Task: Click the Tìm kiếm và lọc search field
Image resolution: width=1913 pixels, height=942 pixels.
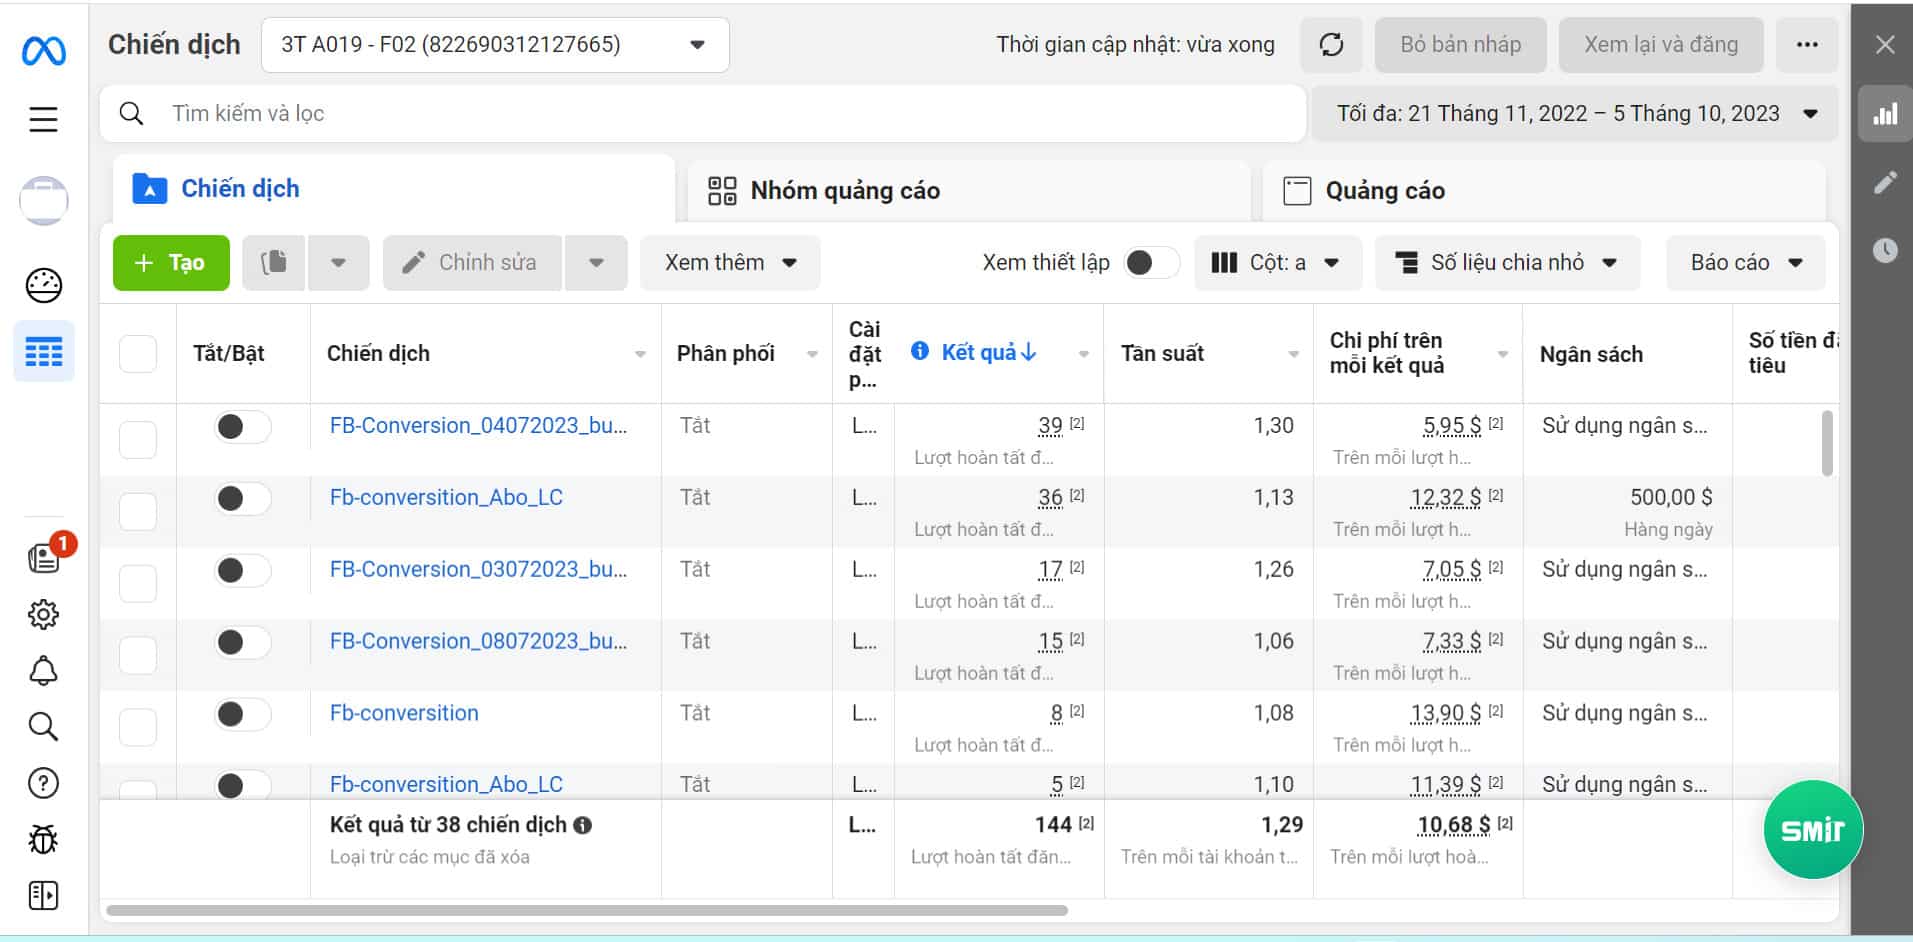Action: coord(703,114)
